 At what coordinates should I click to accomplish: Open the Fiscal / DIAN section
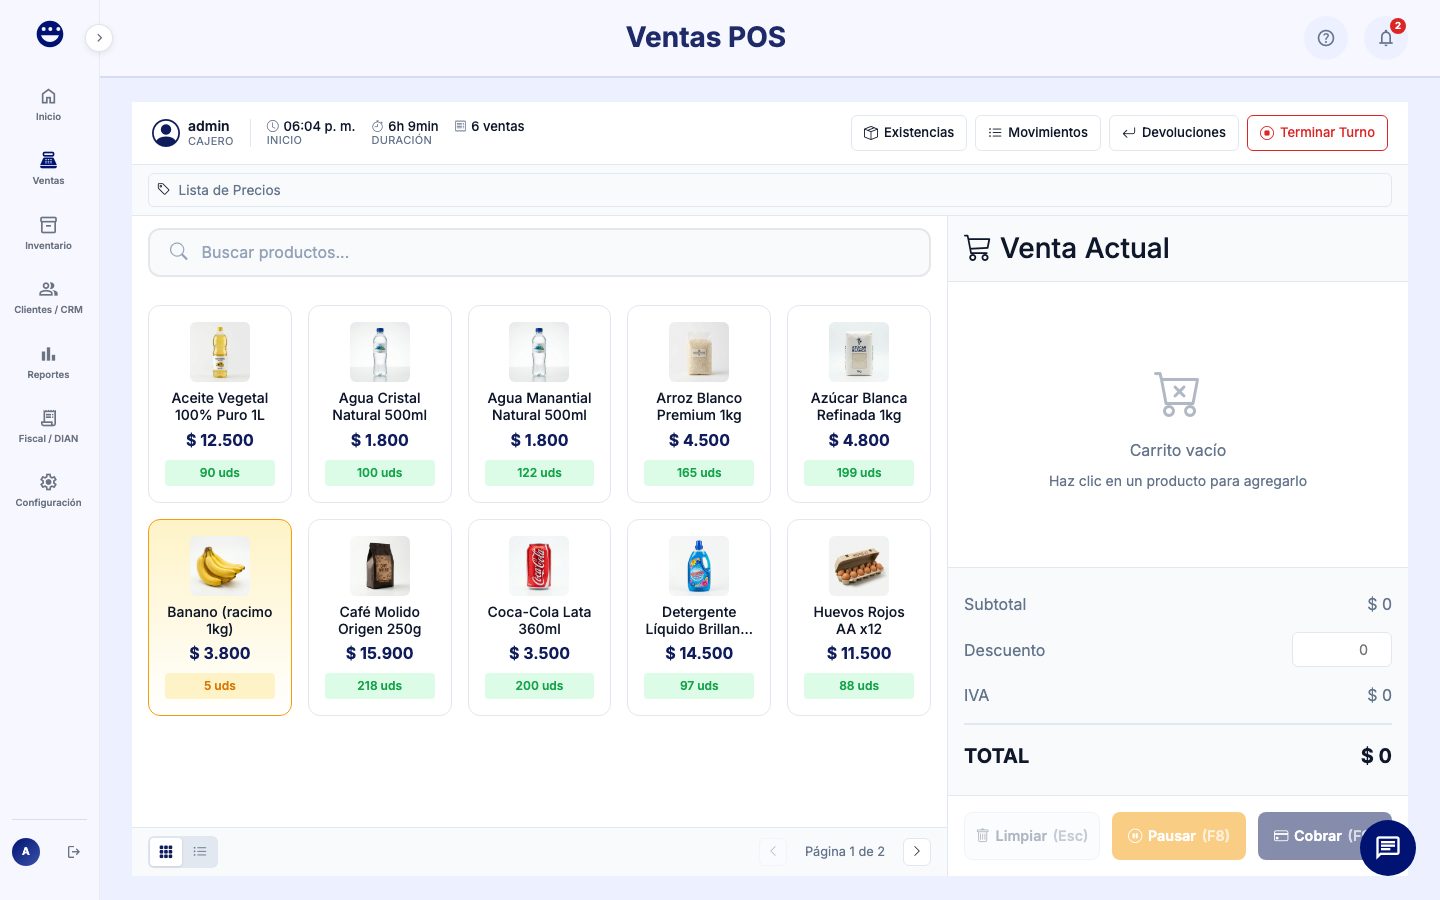click(x=48, y=426)
